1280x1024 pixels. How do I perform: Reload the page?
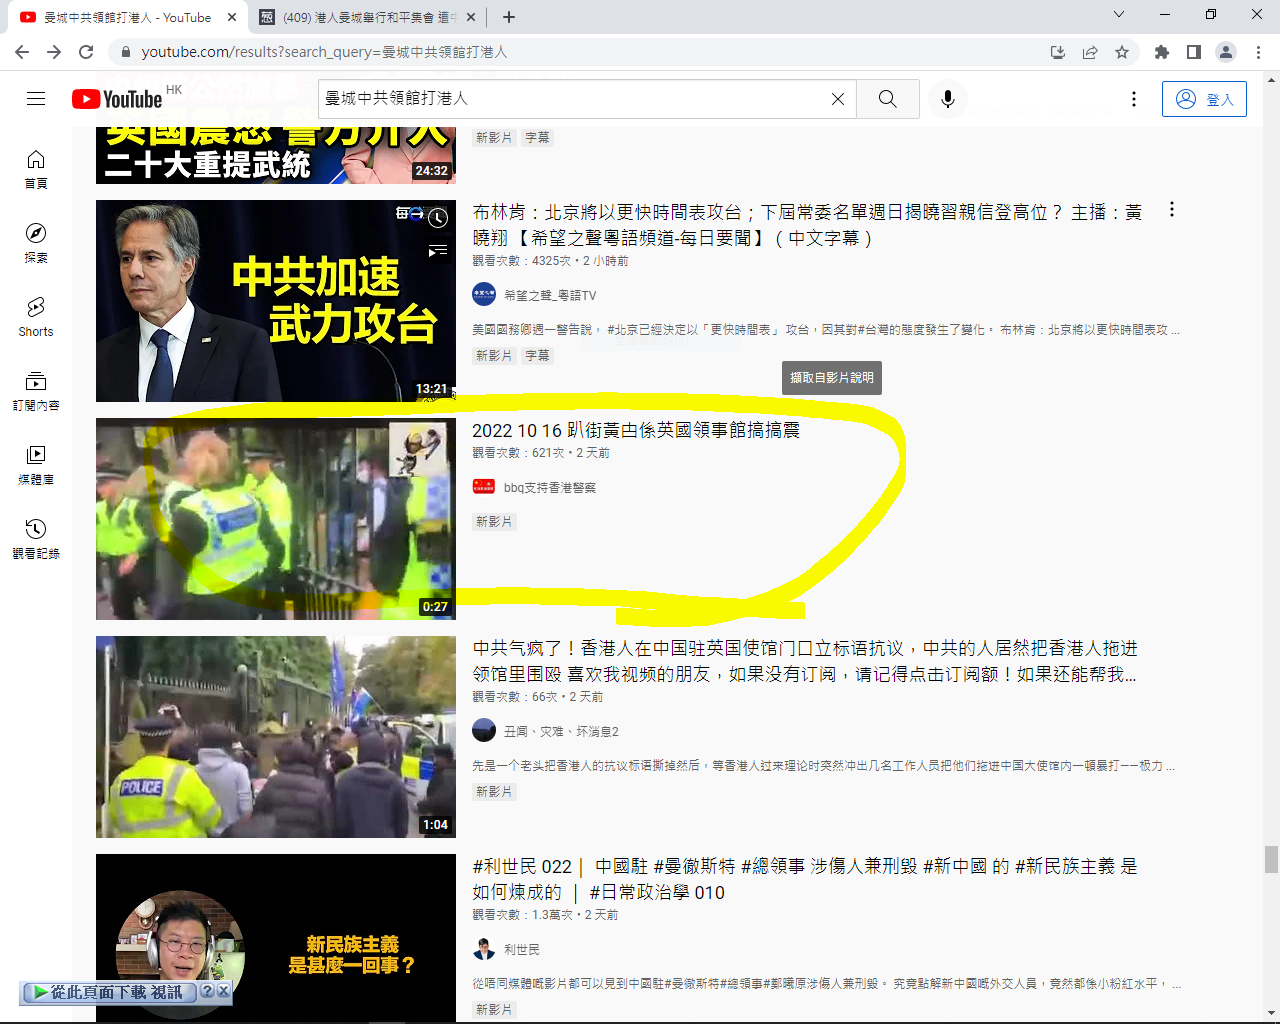86,52
